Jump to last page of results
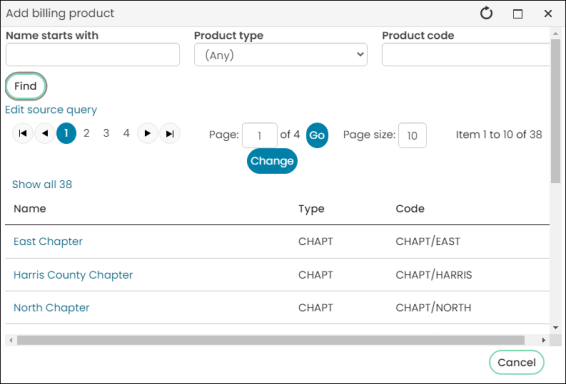The height and width of the screenshot is (384, 566). tap(170, 133)
